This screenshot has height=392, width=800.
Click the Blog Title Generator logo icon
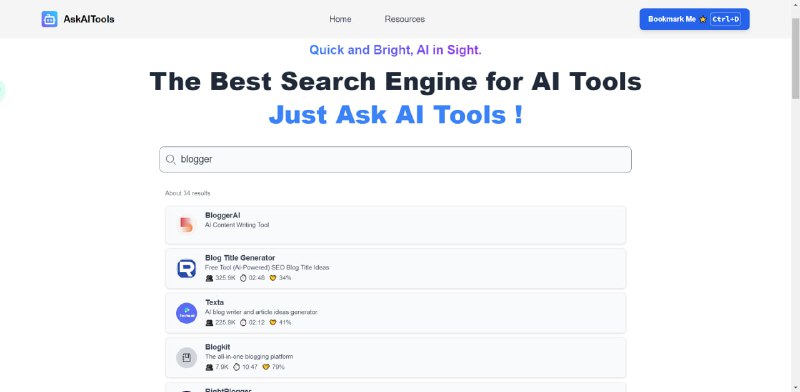coord(186,268)
